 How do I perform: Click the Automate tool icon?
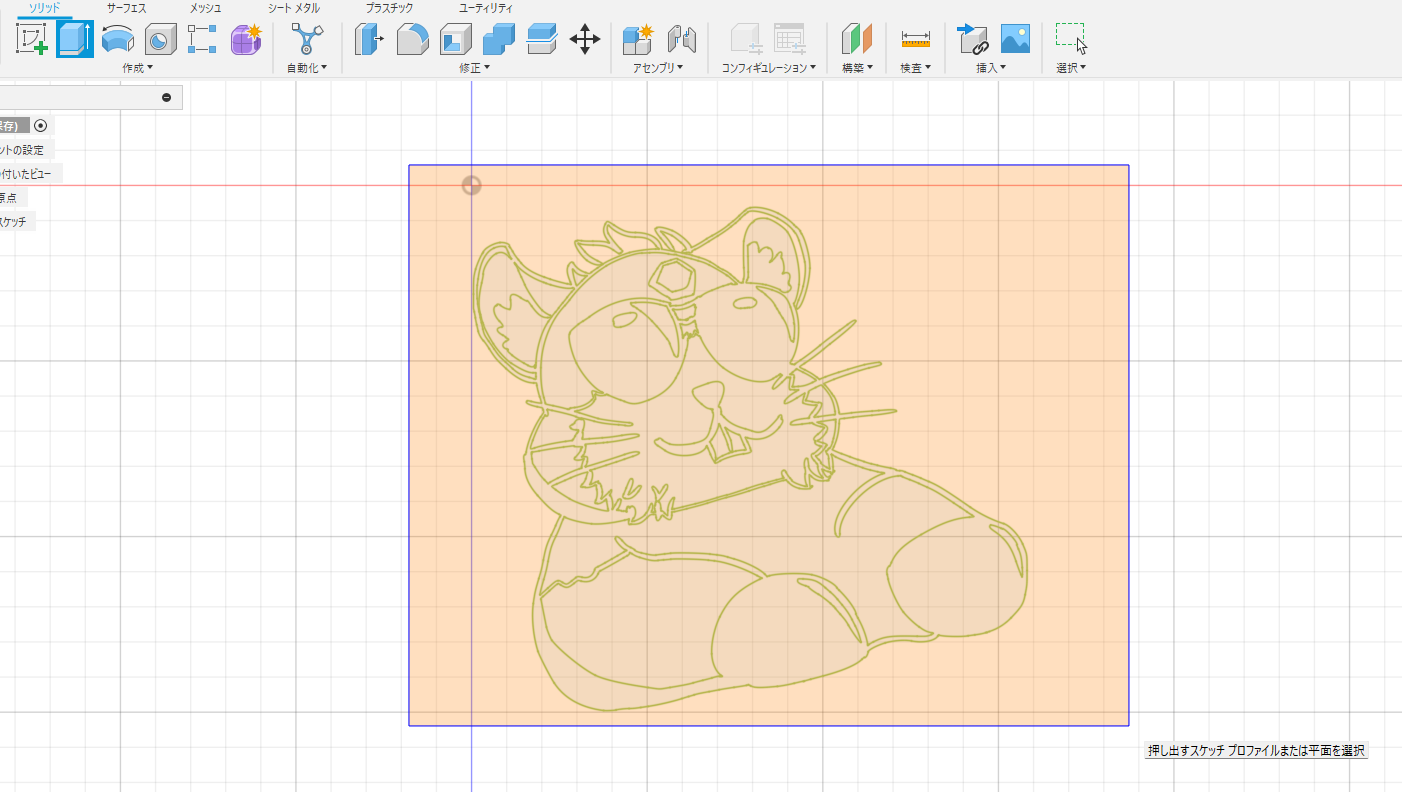pos(307,39)
